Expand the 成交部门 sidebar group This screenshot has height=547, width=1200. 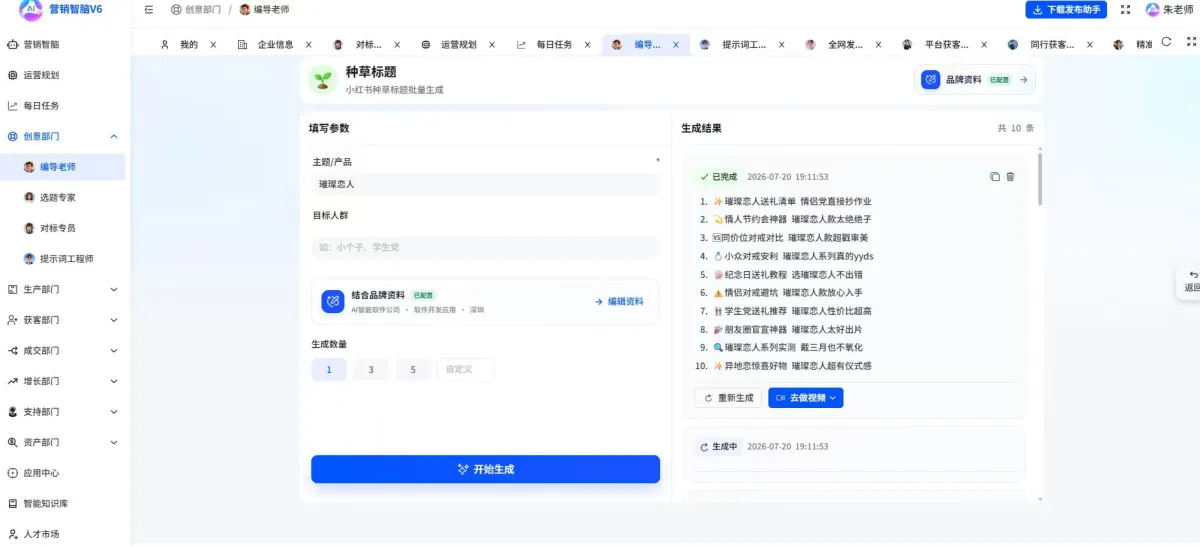pyautogui.click(x=64, y=351)
